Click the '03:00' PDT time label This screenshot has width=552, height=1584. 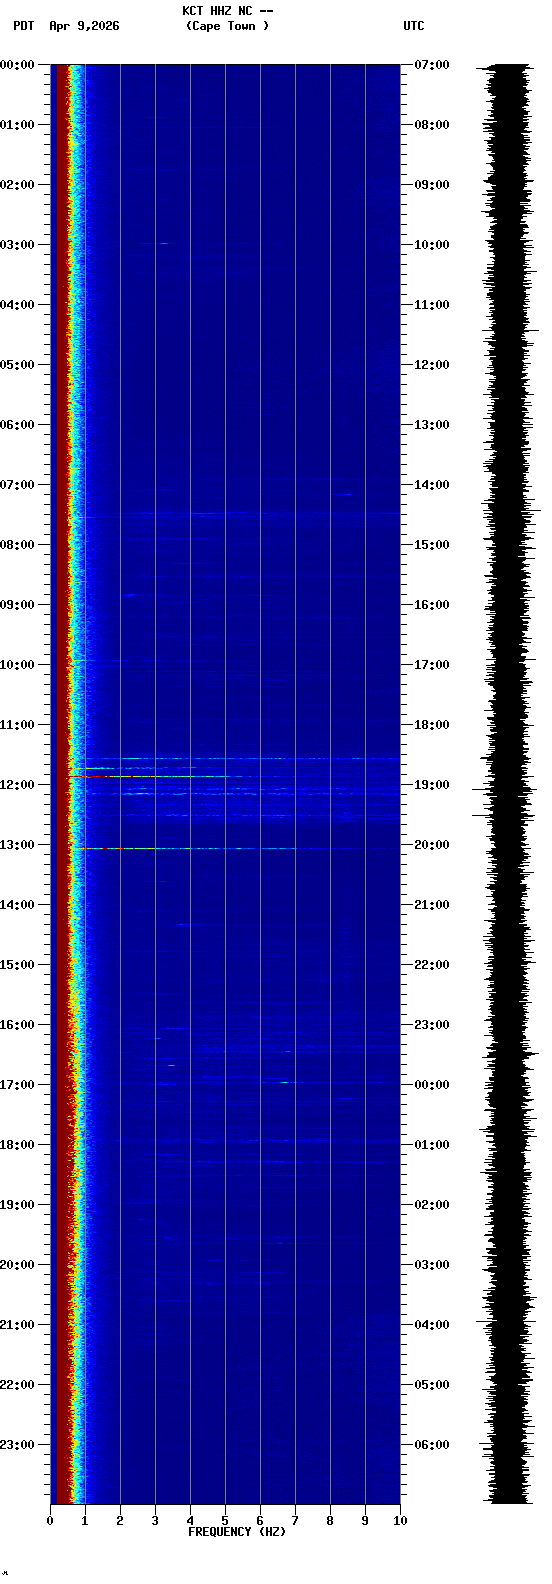coord(17,245)
